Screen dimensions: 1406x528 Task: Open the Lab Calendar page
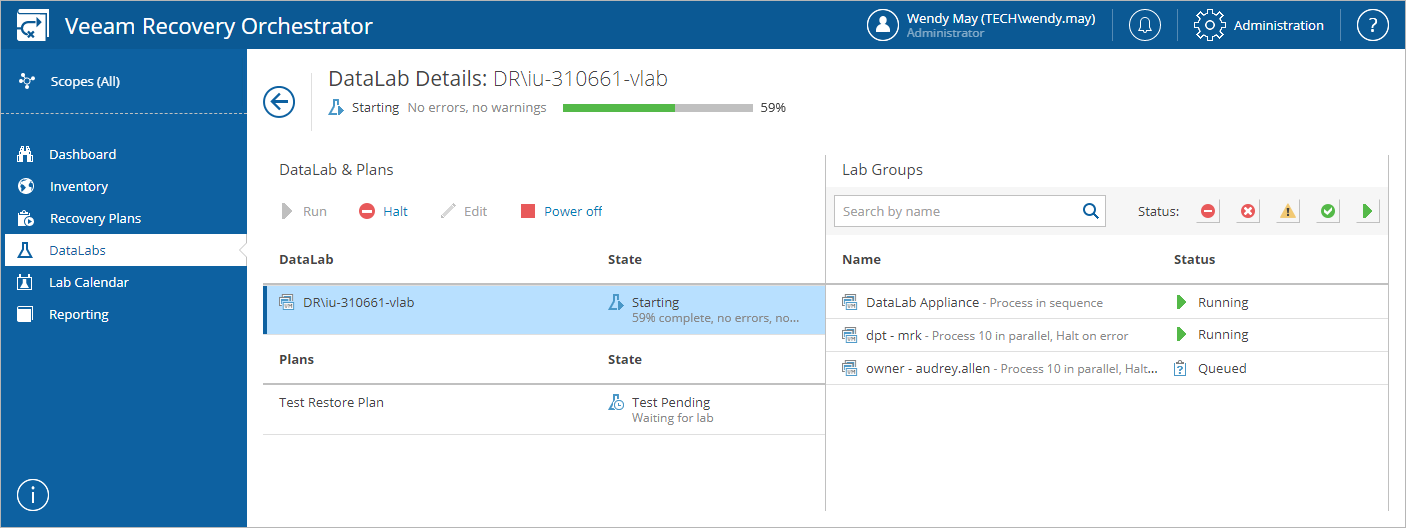tap(88, 282)
